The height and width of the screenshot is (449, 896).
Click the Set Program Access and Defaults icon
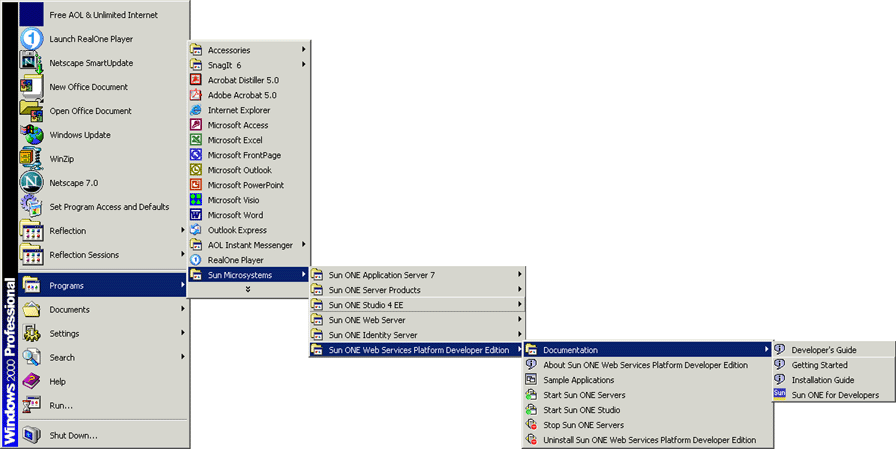click(x=31, y=207)
